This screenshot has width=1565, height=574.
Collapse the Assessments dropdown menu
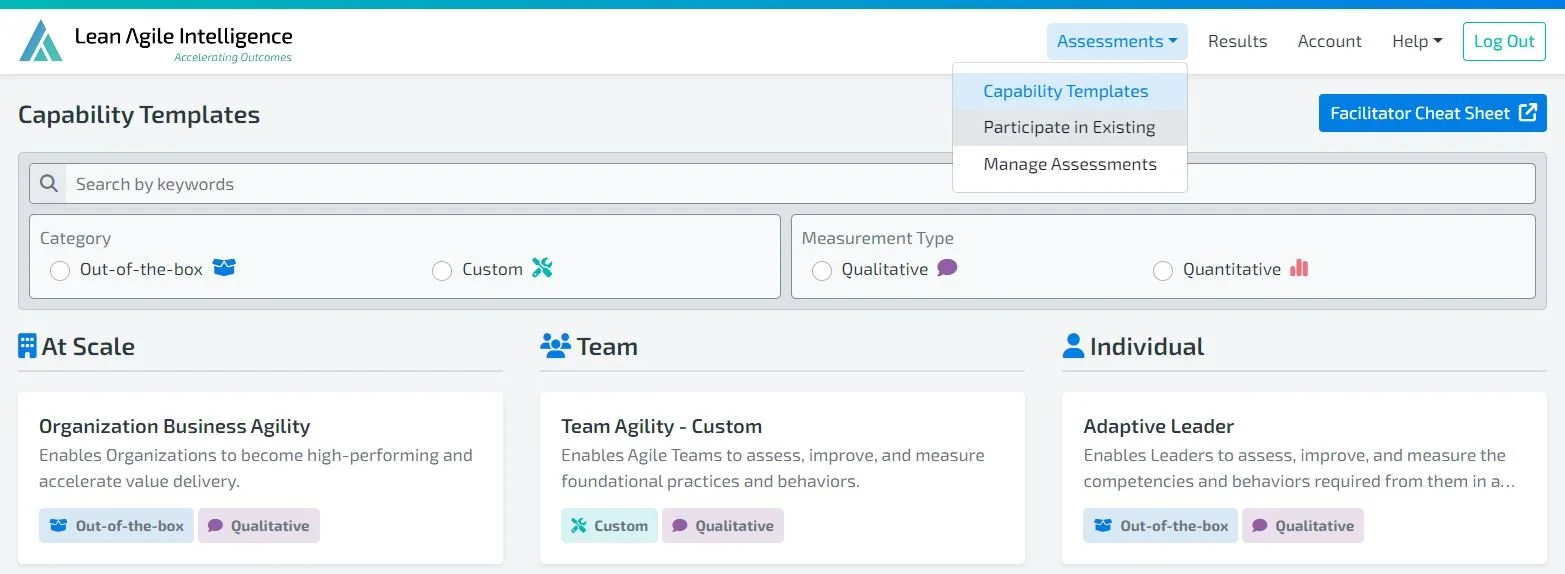pyautogui.click(x=1117, y=41)
